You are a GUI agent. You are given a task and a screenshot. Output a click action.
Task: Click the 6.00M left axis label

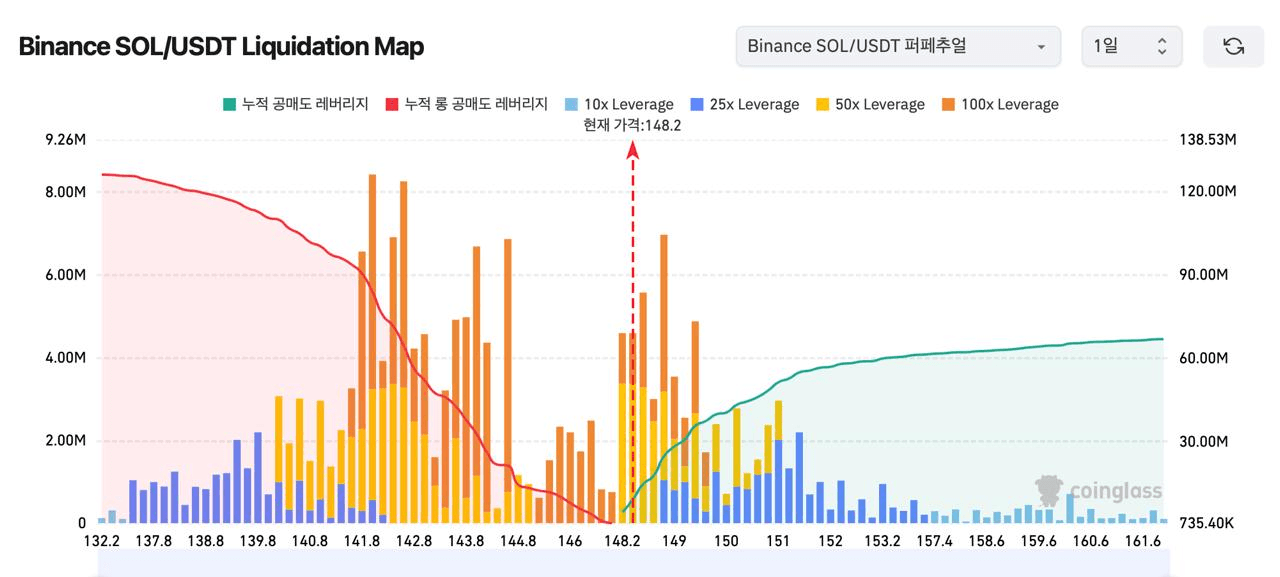click(66, 275)
